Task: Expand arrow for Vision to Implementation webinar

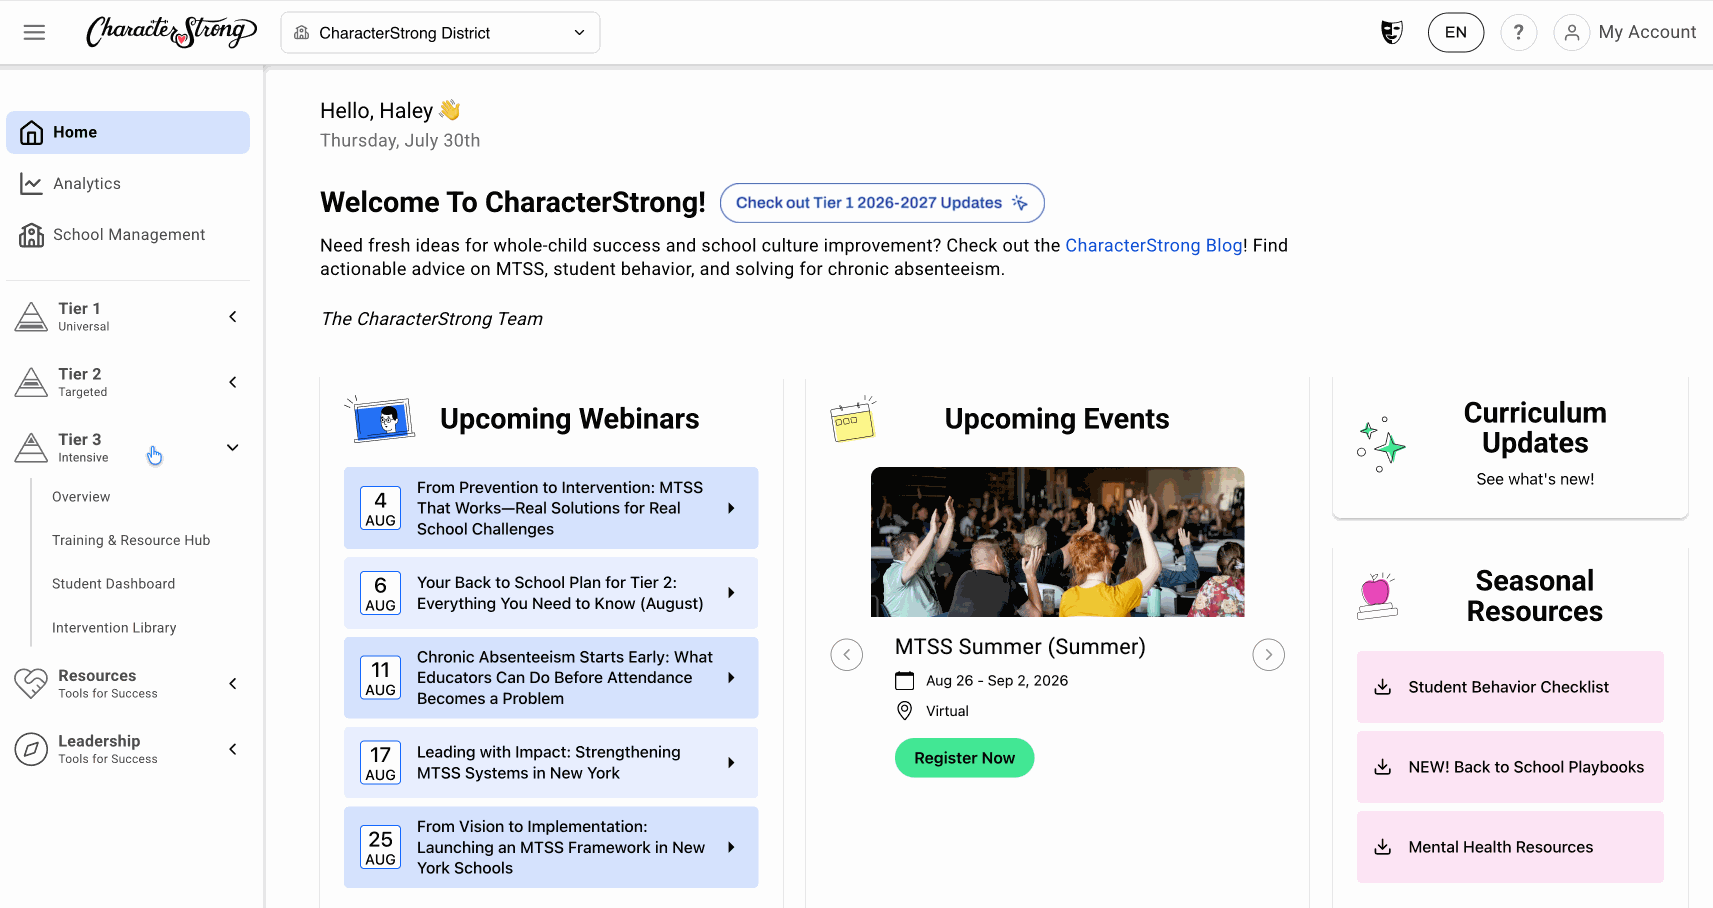Action: coord(731,847)
